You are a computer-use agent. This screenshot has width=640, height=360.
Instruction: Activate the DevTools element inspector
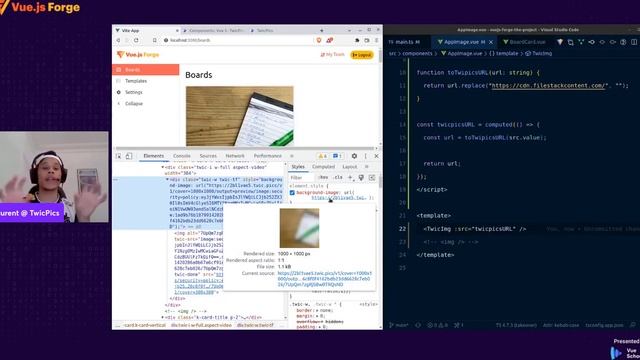point(118,156)
